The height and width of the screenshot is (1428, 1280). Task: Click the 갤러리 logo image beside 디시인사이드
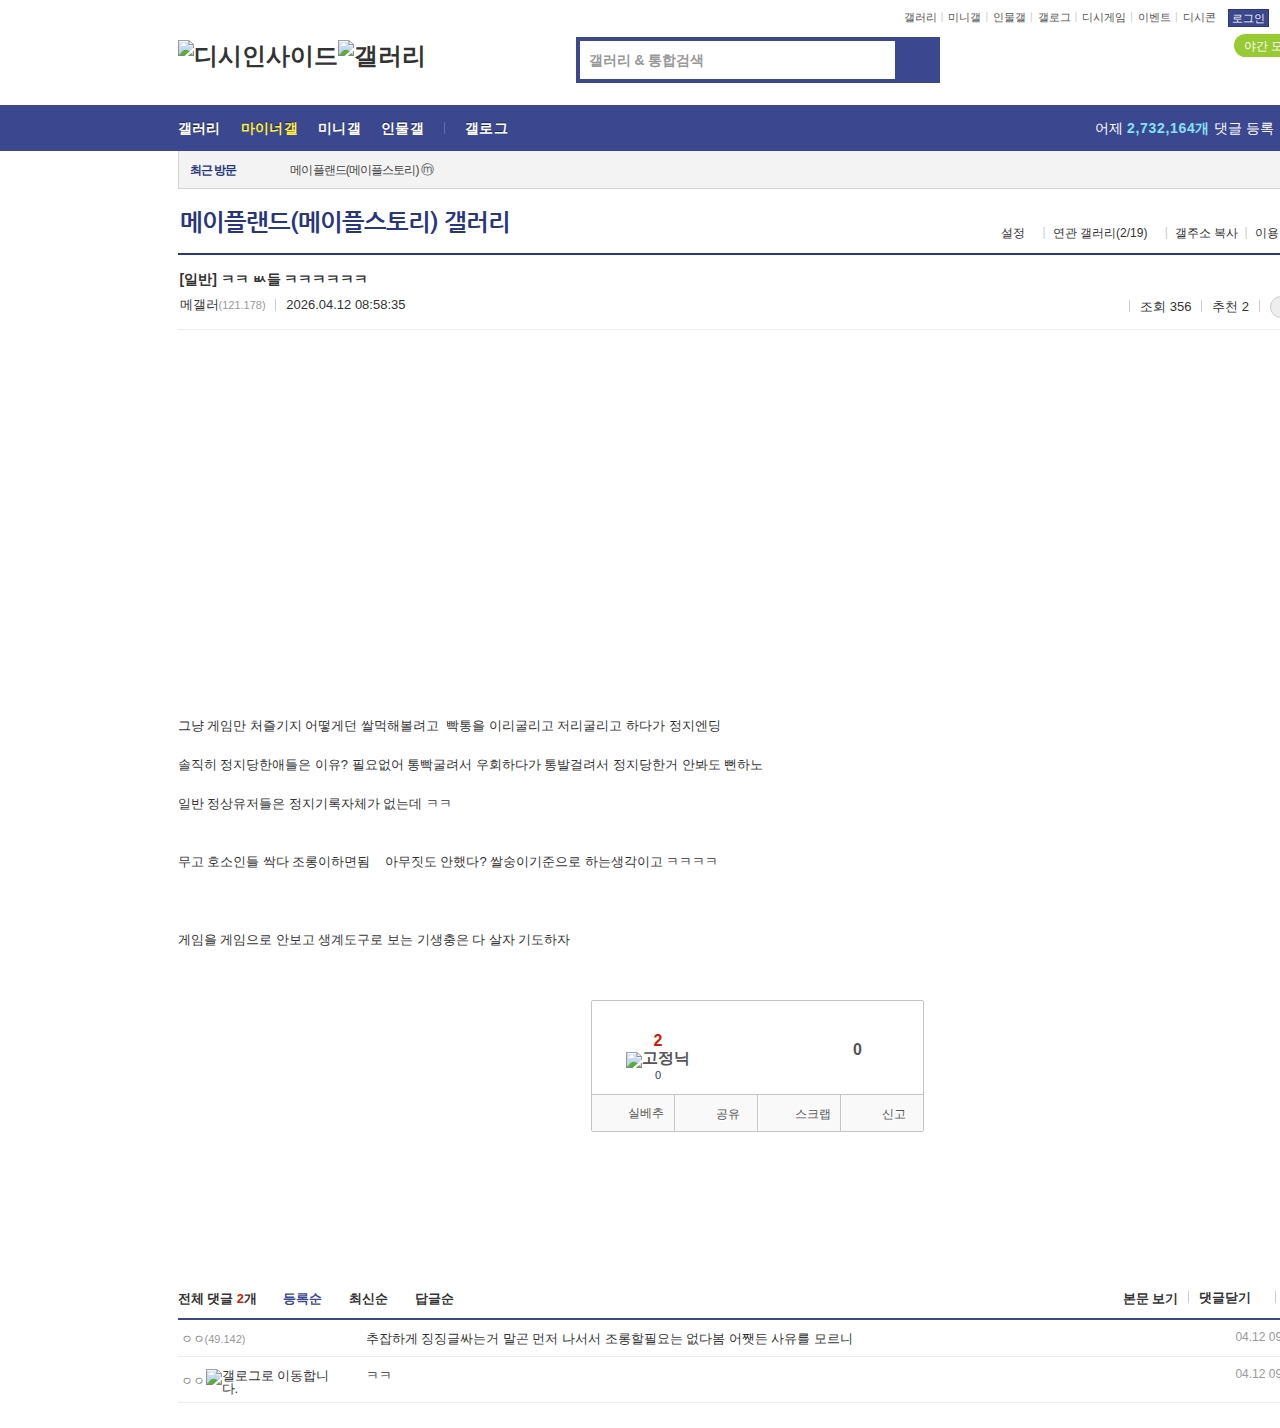[382, 56]
